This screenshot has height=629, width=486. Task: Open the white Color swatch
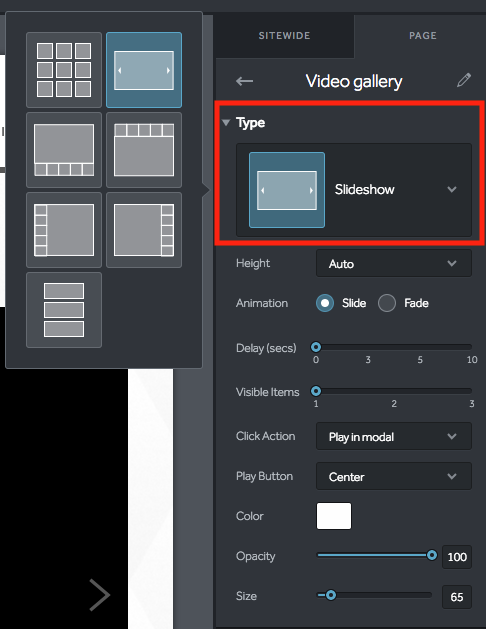coord(334,516)
